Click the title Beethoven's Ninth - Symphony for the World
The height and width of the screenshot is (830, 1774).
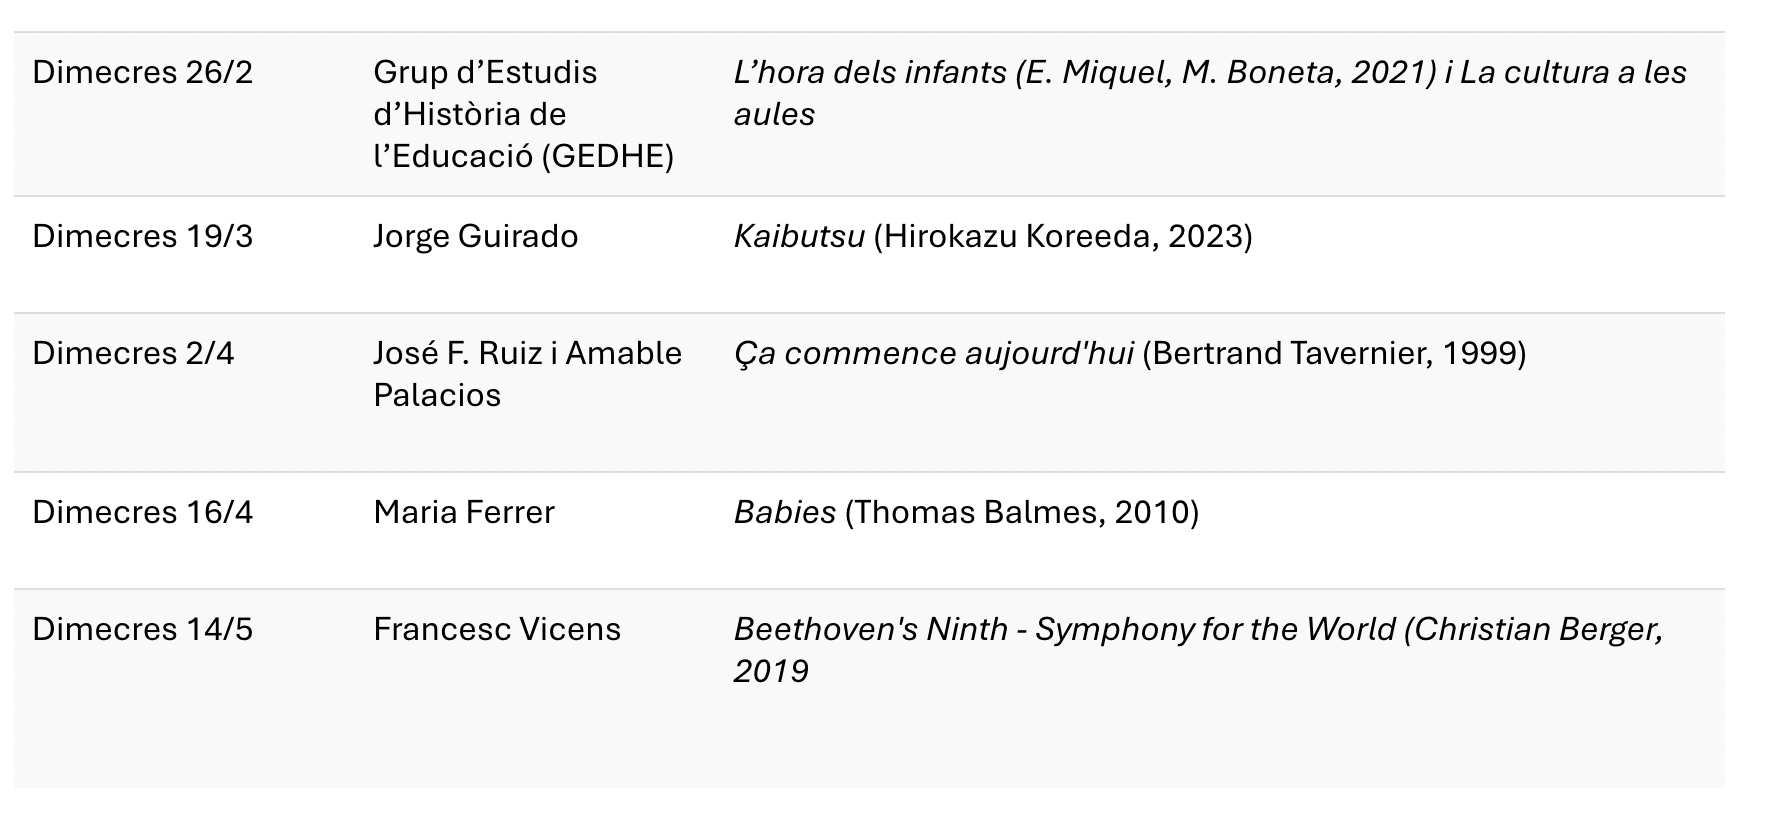point(1065,630)
